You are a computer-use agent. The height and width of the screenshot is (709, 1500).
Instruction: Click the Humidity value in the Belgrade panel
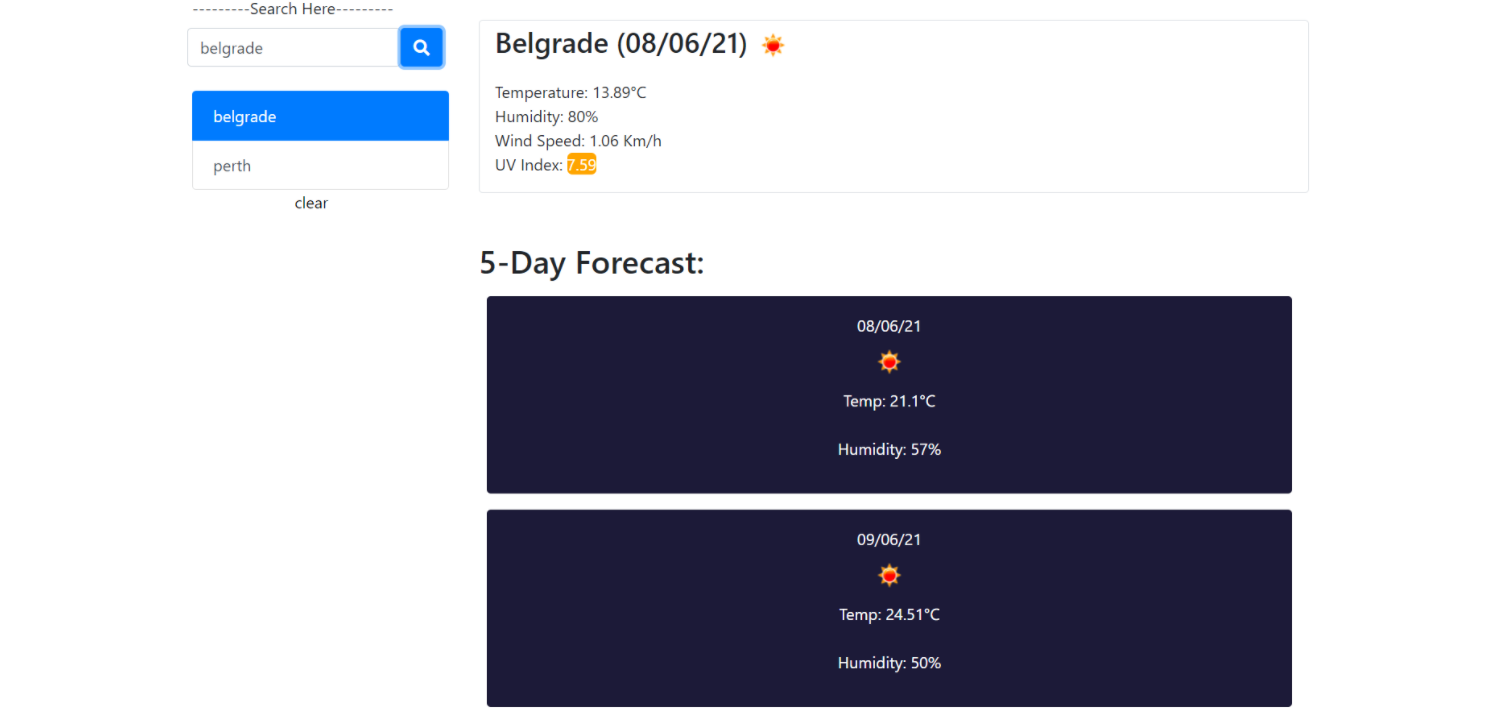pyautogui.click(x=546, y=116)
